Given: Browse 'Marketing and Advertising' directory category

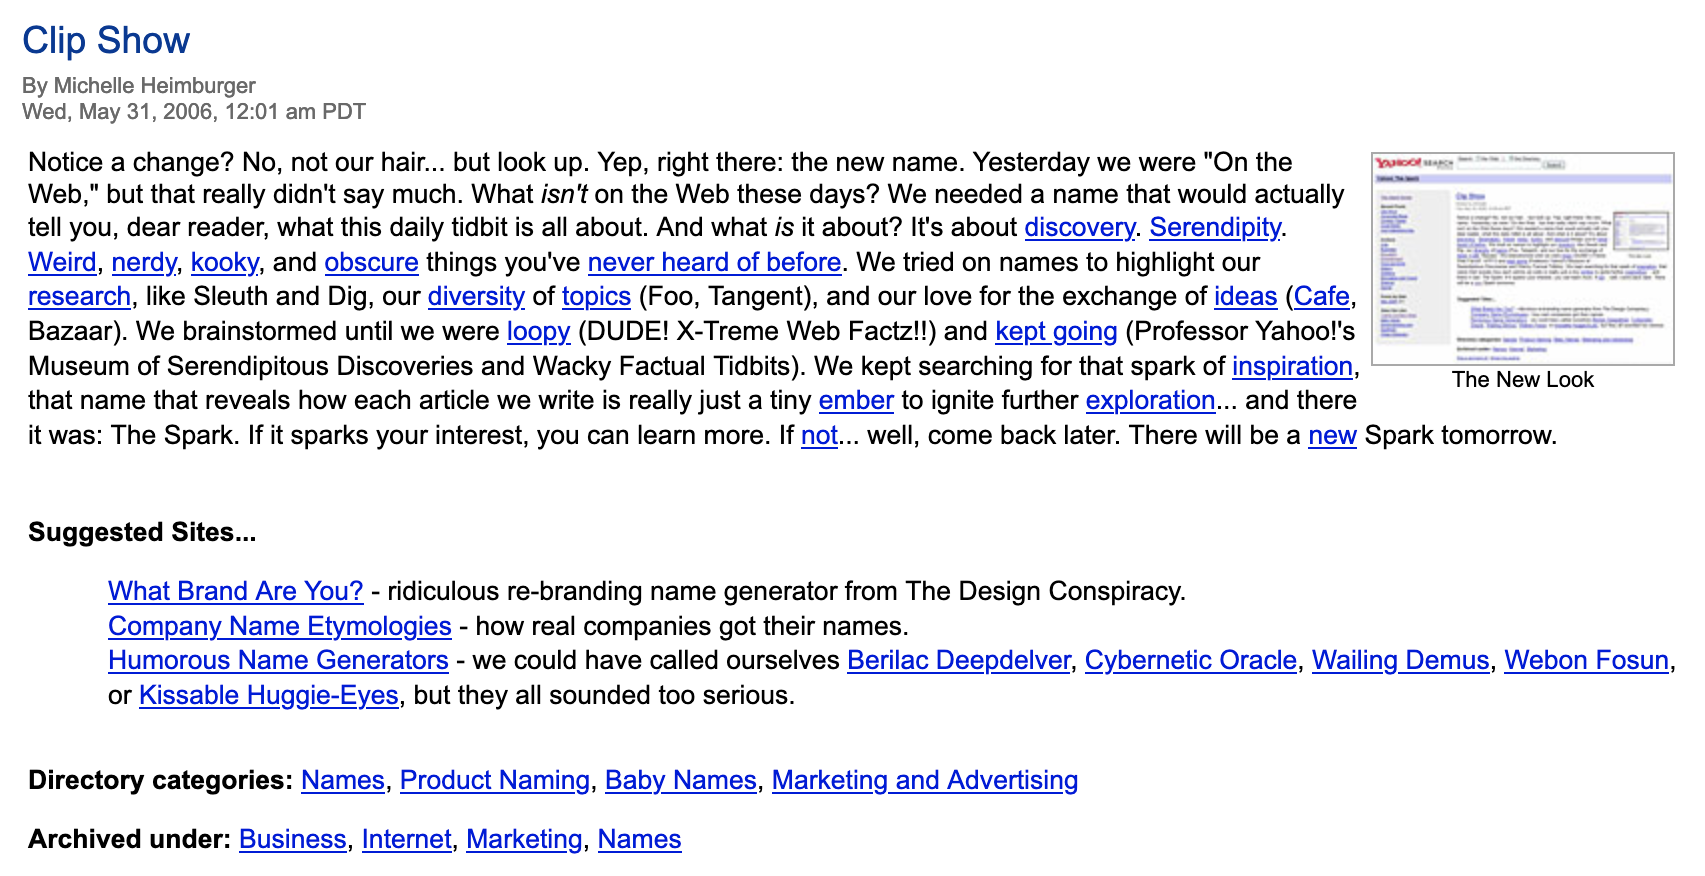Looking at the screenshot, I should tap(924, 780).
